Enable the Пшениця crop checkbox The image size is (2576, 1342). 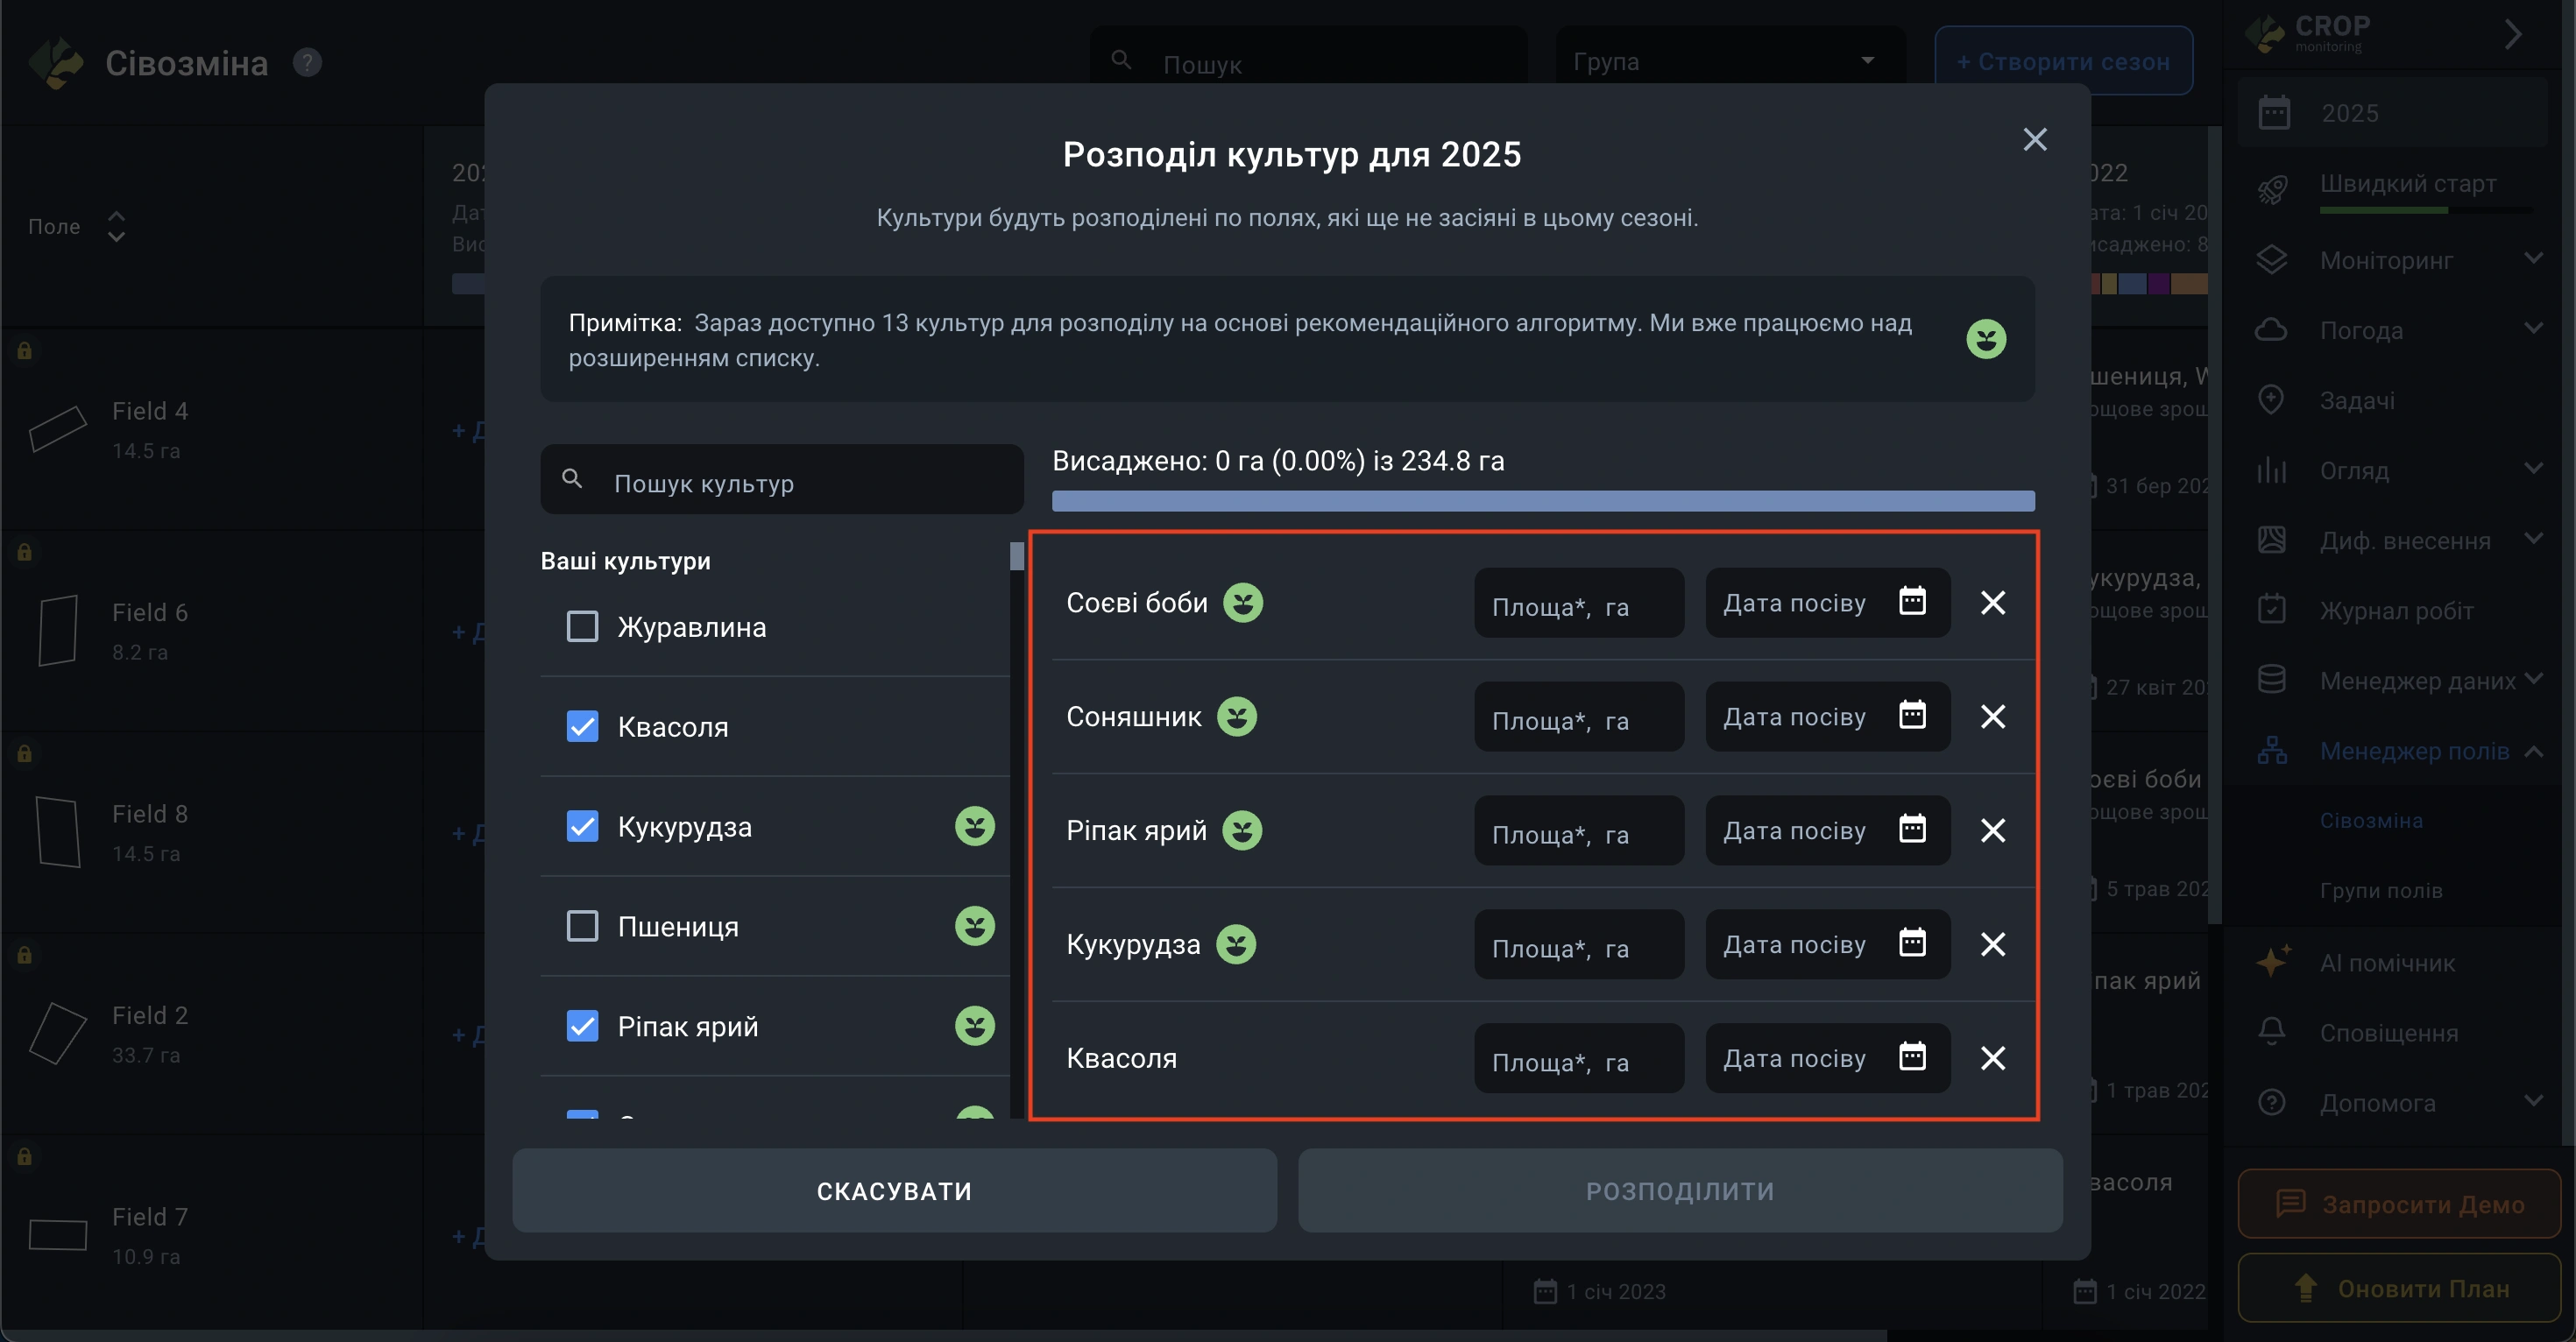point(582,926)
